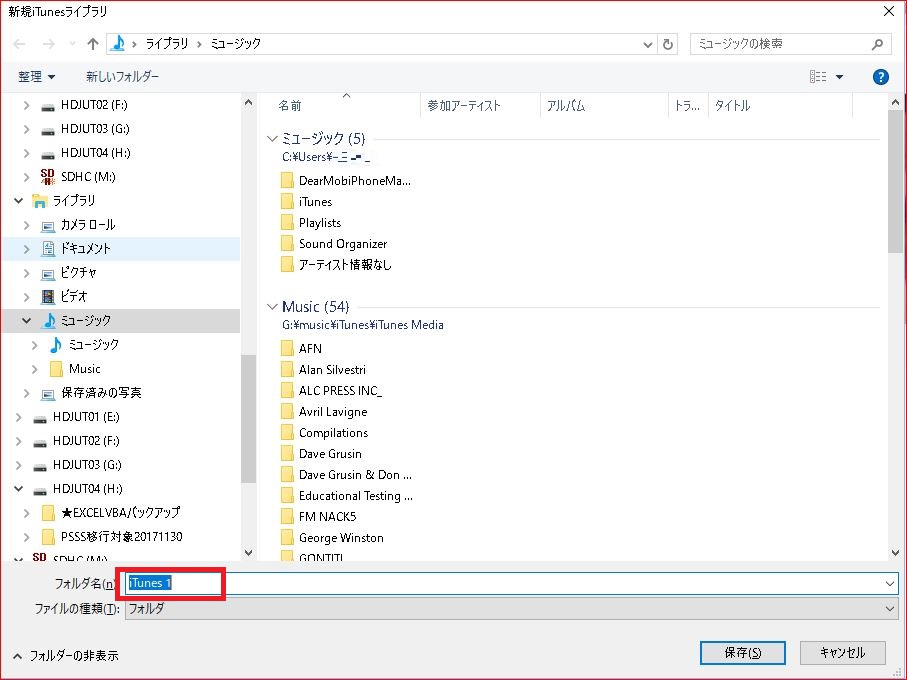Click the 保存(S) button
This screenshot has height=680, width=907.
point(743,653)
